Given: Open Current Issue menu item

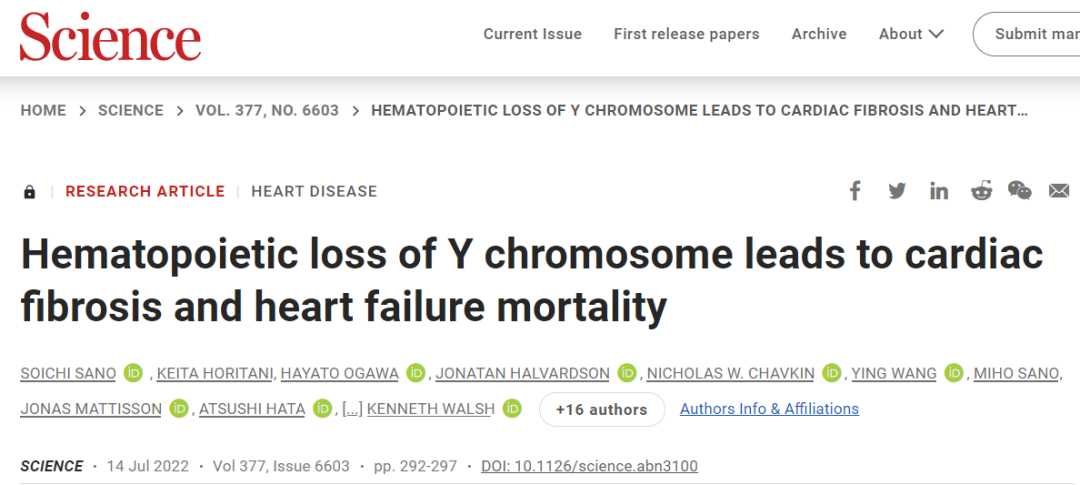Looking at the screenshot, I should [x=532, y=34].
